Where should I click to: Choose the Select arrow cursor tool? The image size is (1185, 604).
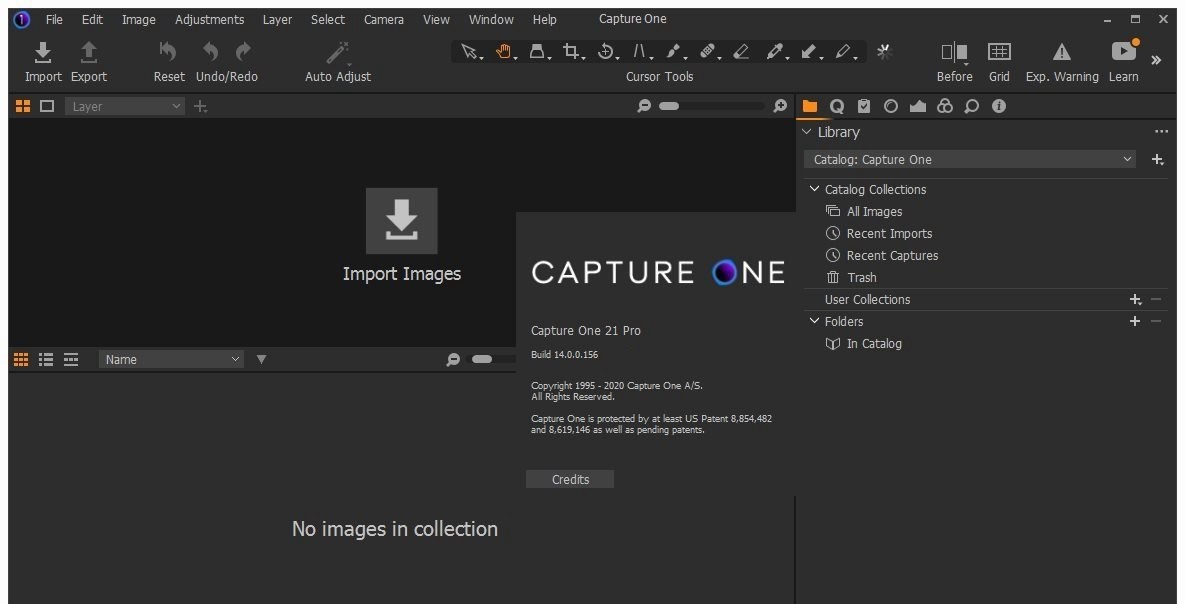[x=469, y=51]
